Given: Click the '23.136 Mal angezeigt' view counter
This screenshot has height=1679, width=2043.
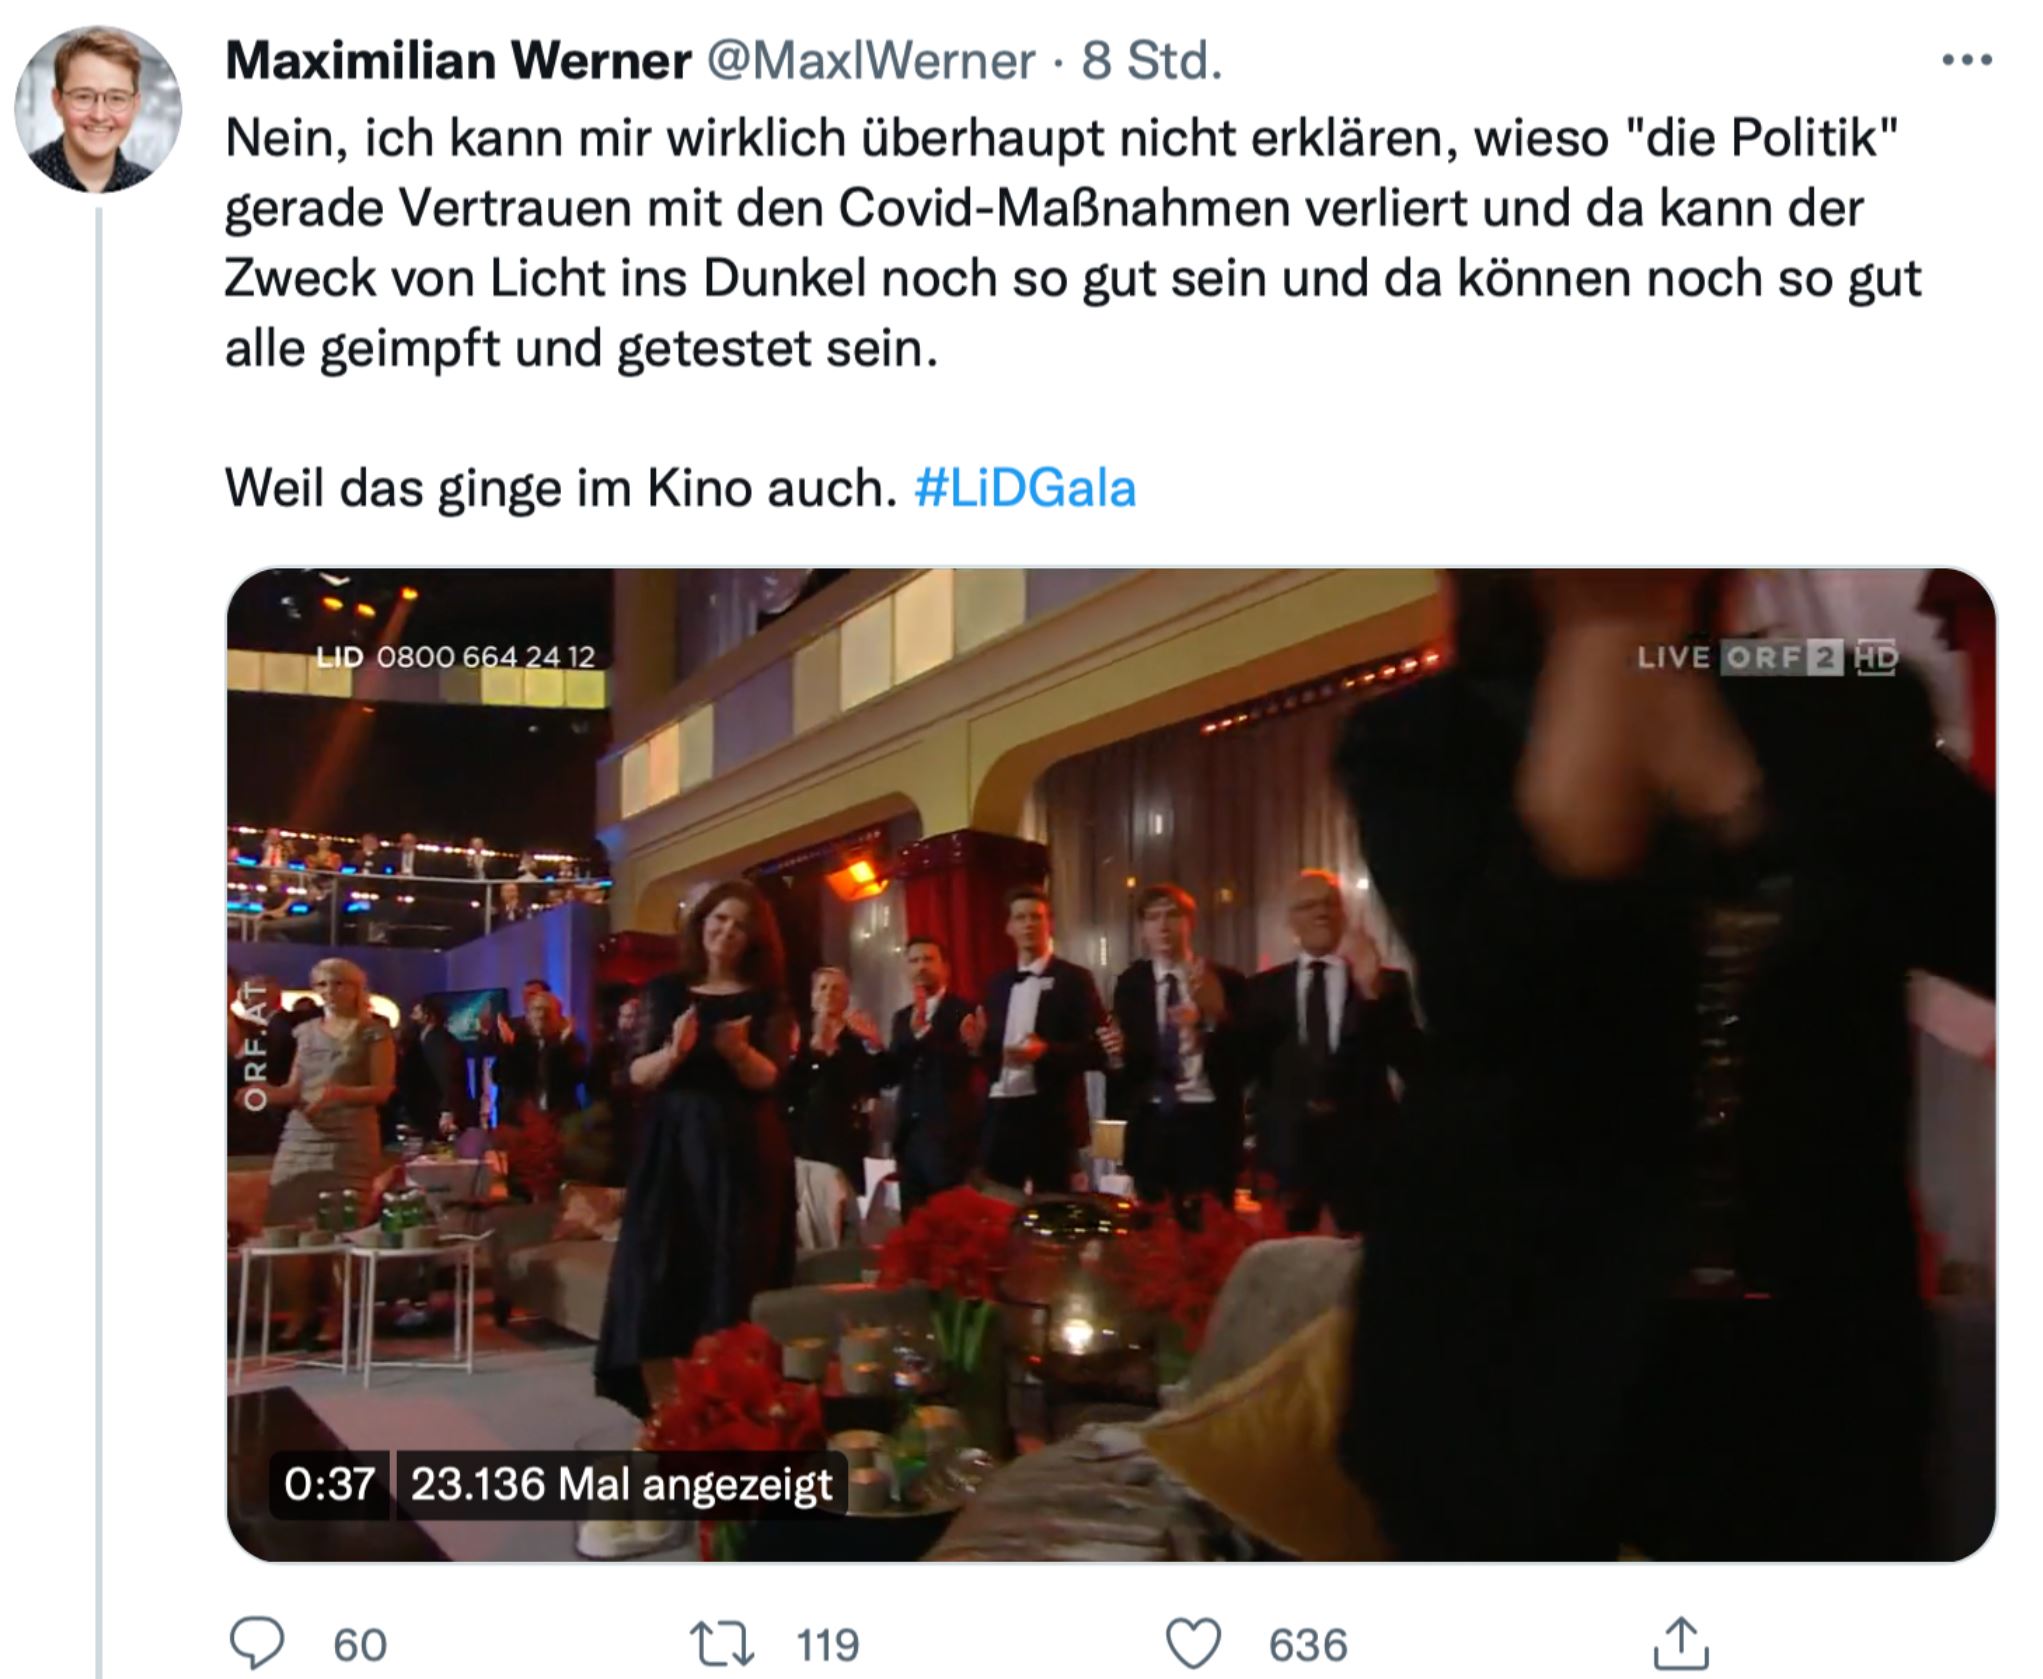Looking at the screenshot, I should coord(621,1484).
